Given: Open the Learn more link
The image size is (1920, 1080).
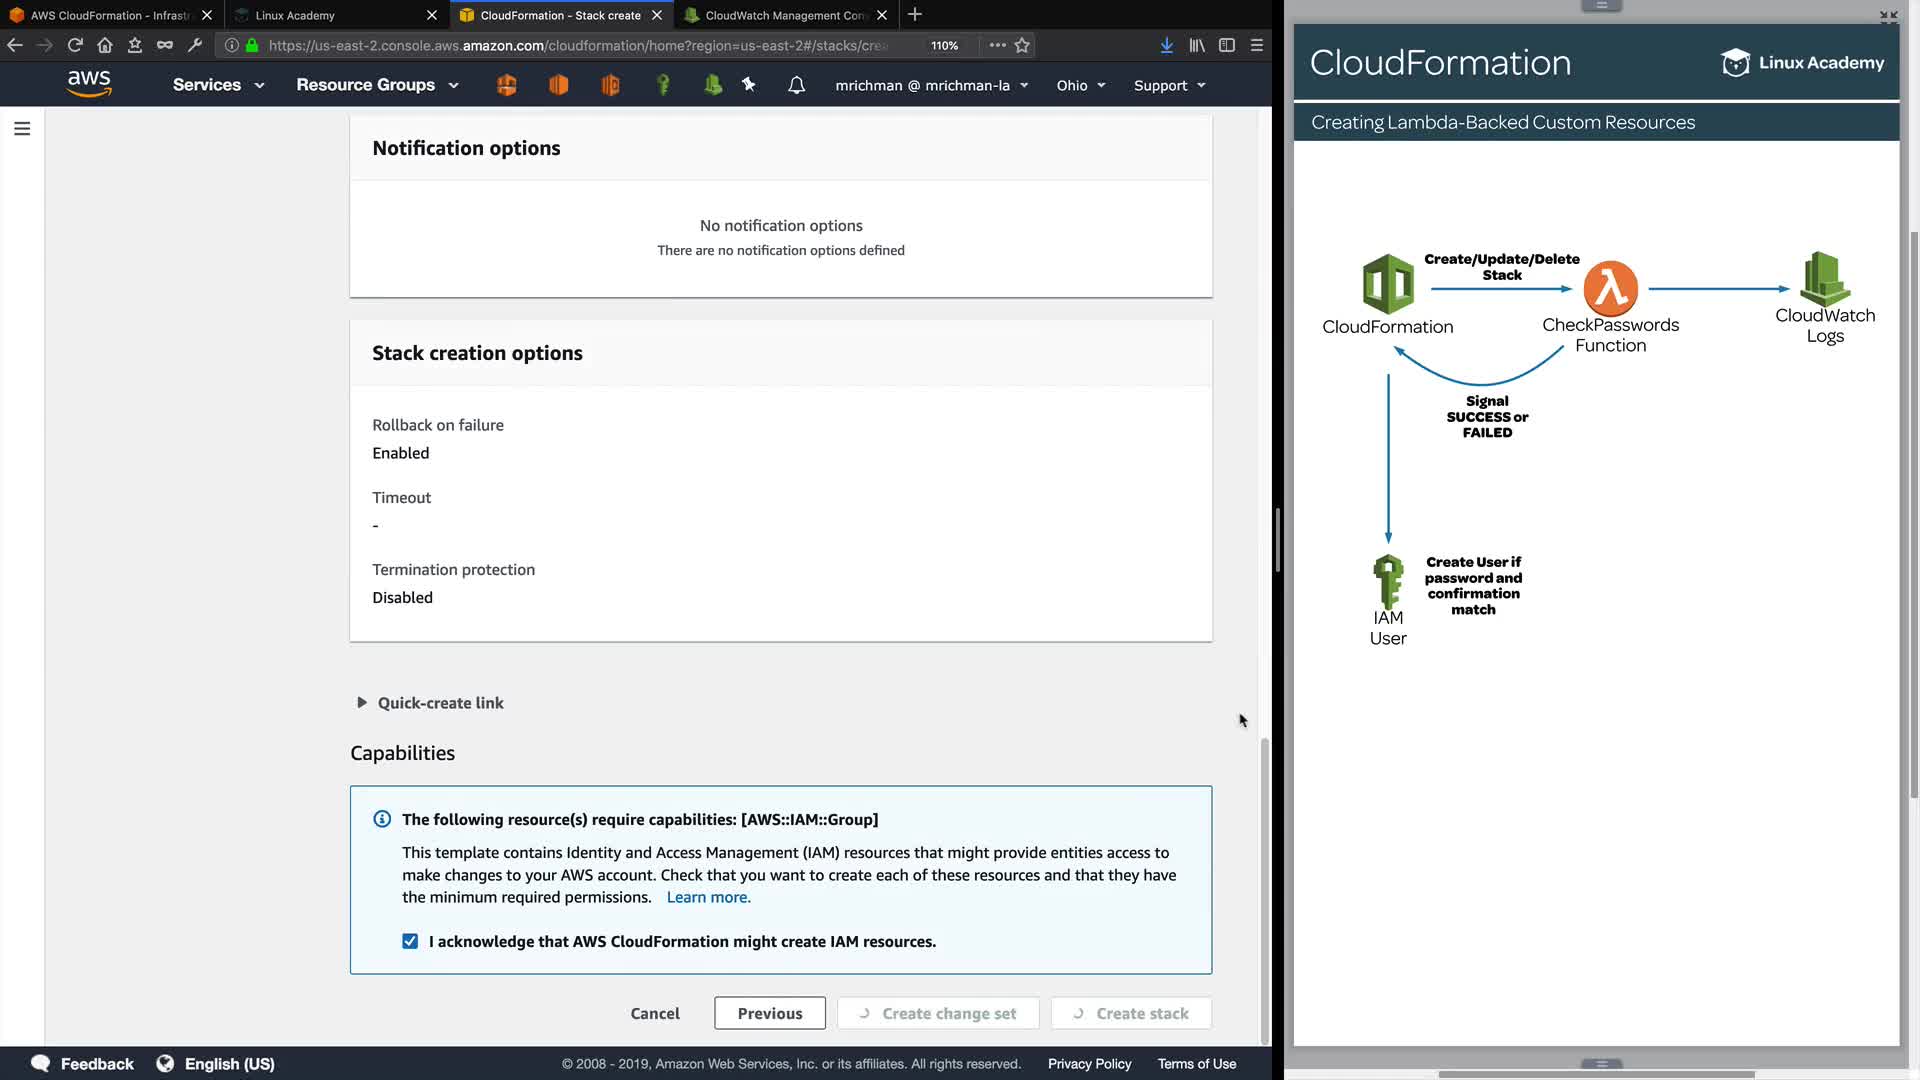Looking at the screenshot, I should [x=708, y=897].
